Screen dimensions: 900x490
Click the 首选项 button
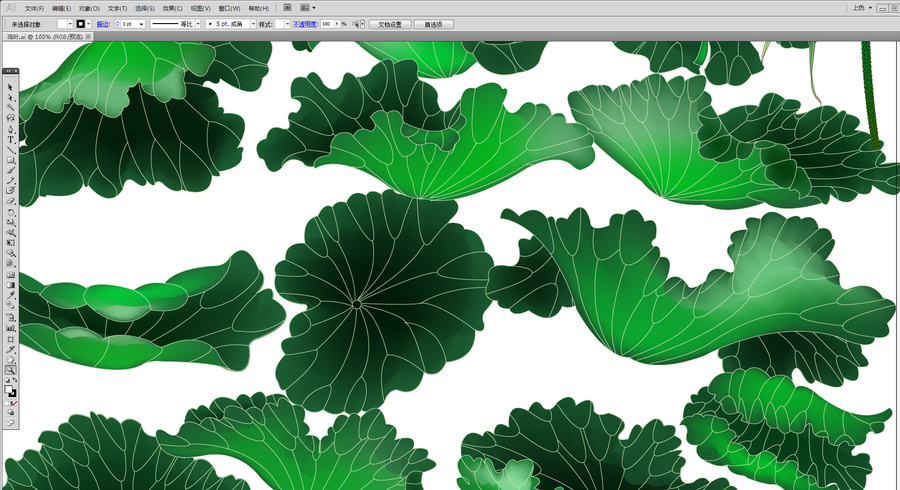(x=433, y=24)
